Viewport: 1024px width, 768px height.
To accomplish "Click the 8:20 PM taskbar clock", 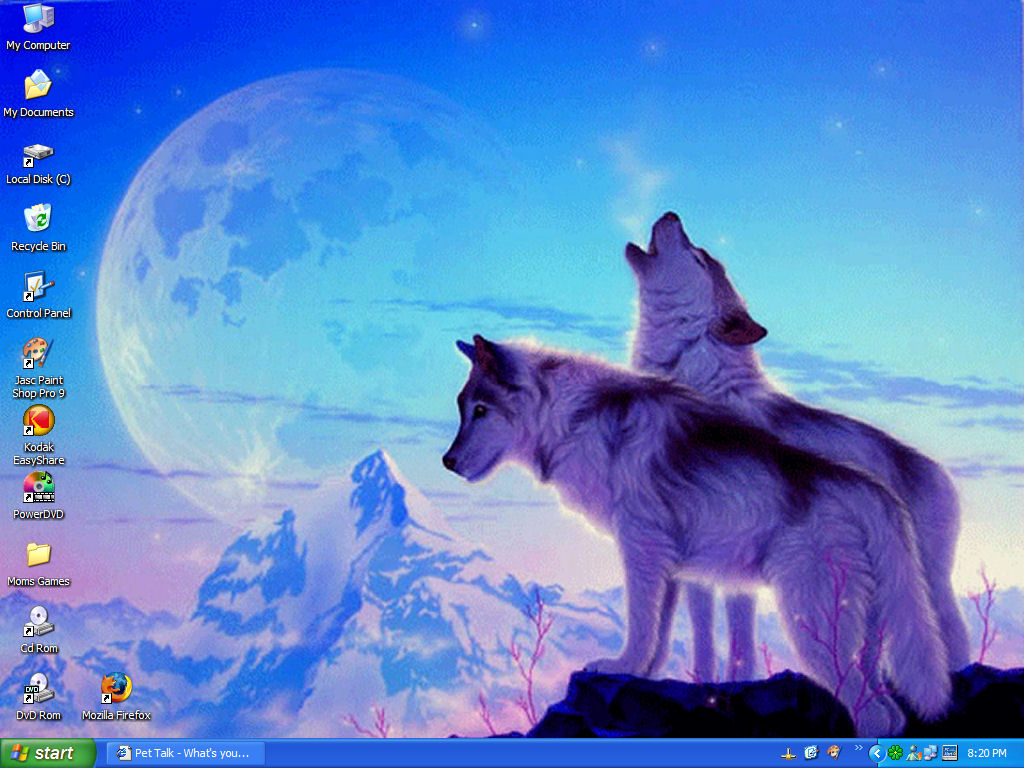I will [987, 753].
